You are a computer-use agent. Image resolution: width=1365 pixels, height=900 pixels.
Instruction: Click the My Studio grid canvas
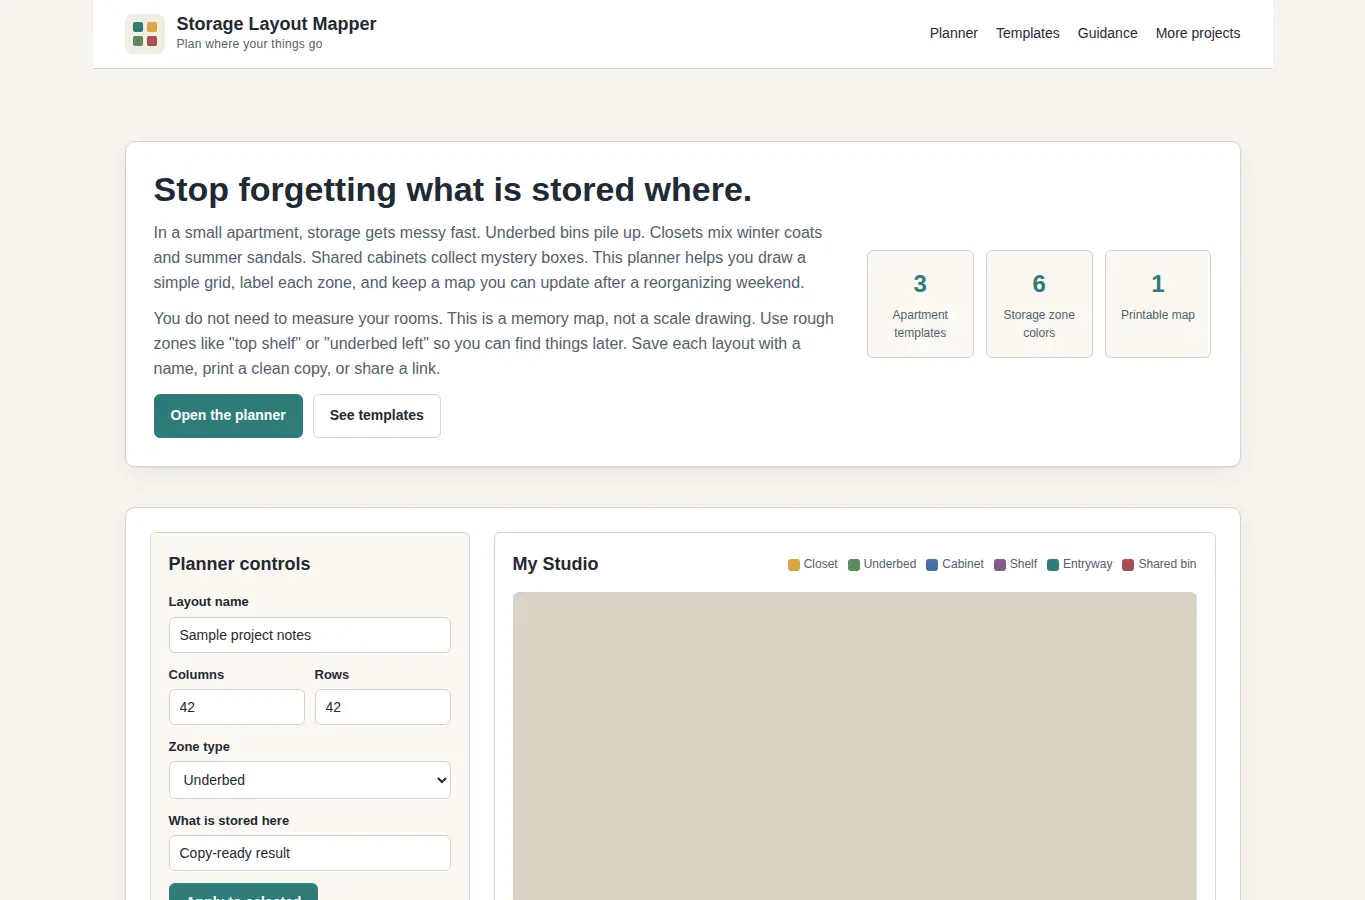(855, 746)
